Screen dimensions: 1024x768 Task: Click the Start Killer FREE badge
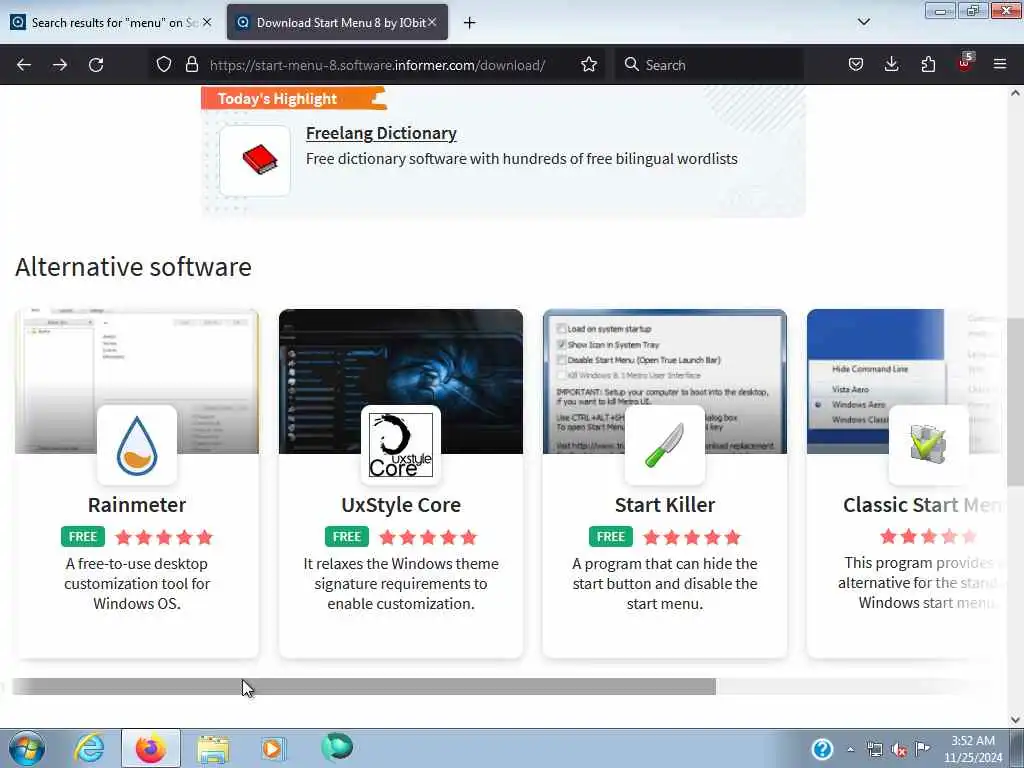[611, 537]
